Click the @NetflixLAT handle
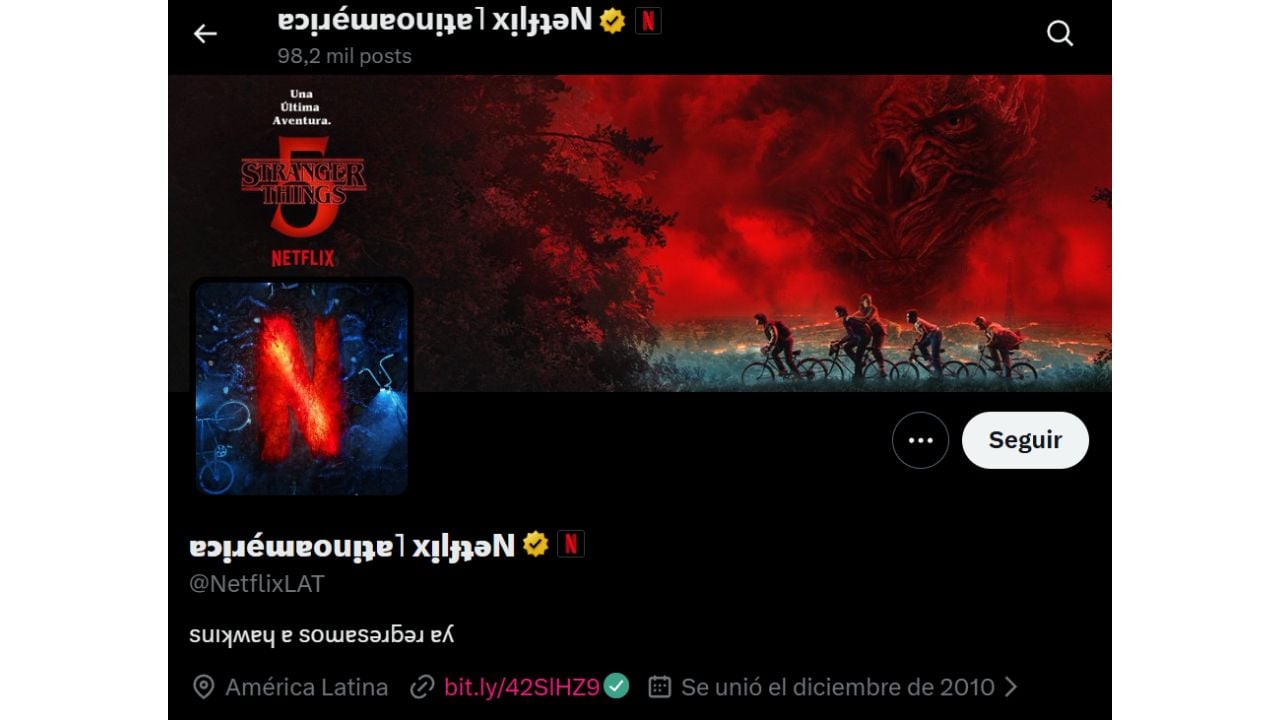 coord(257,584)
